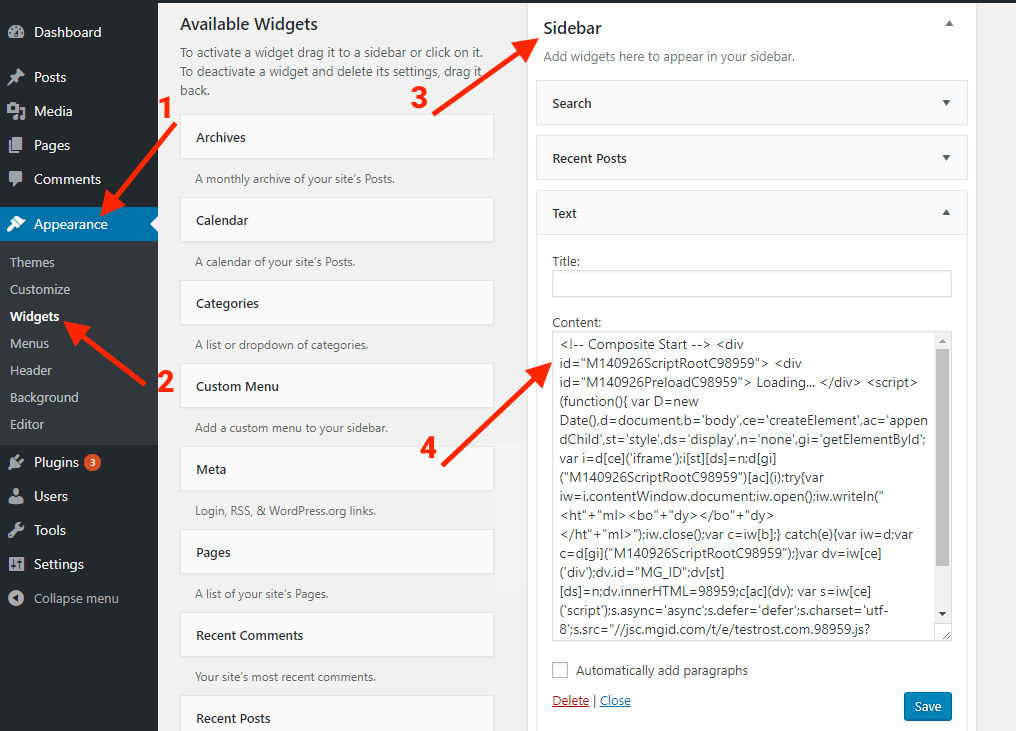Click 'A monthly archive of your site's Posts.' text

tap(295, 179)
